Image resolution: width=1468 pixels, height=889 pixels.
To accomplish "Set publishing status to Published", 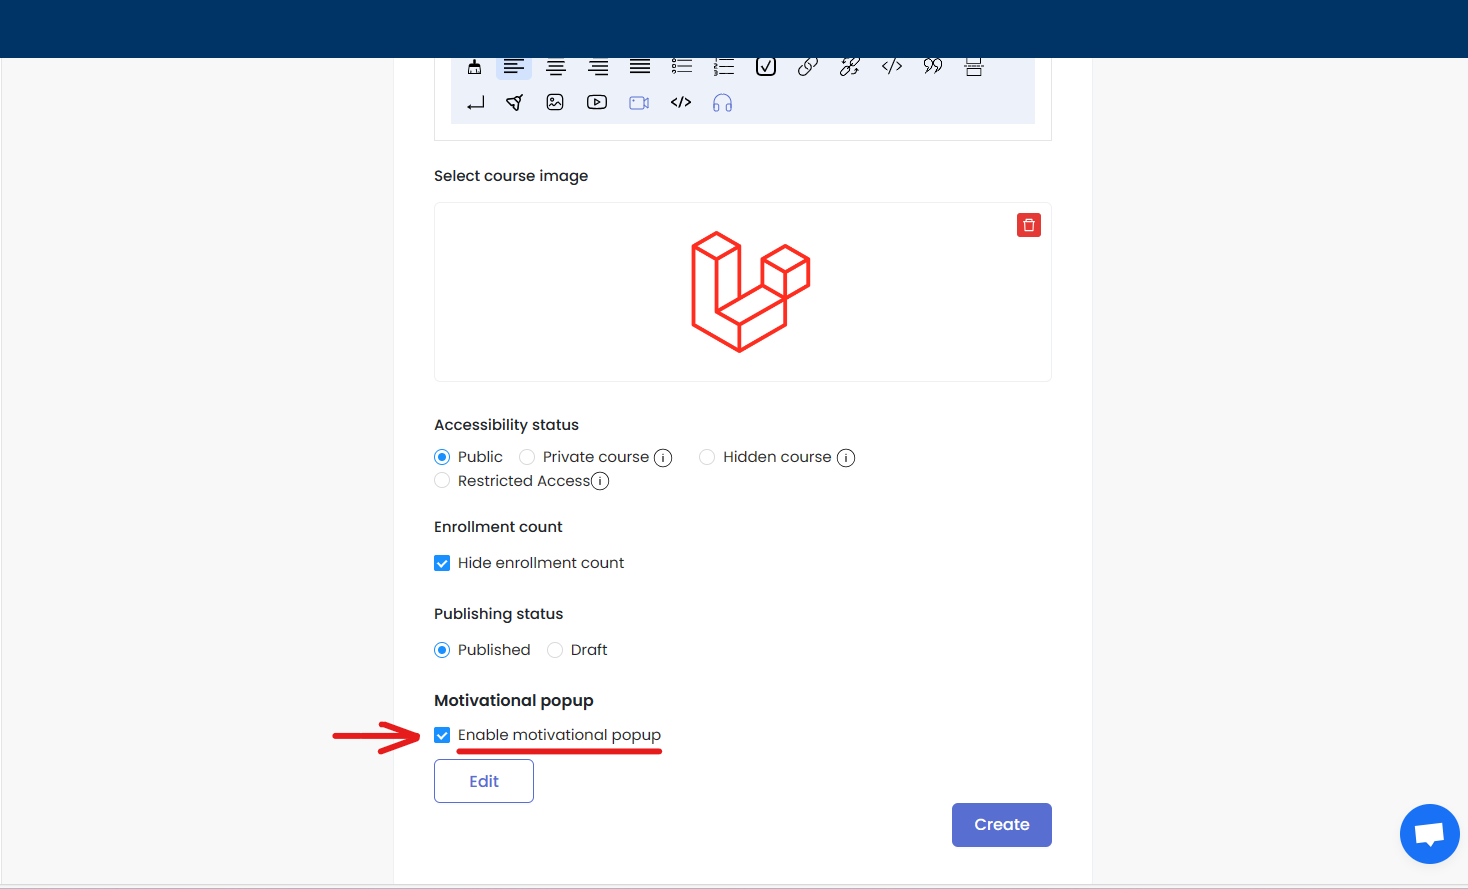I will pos(442,650).
